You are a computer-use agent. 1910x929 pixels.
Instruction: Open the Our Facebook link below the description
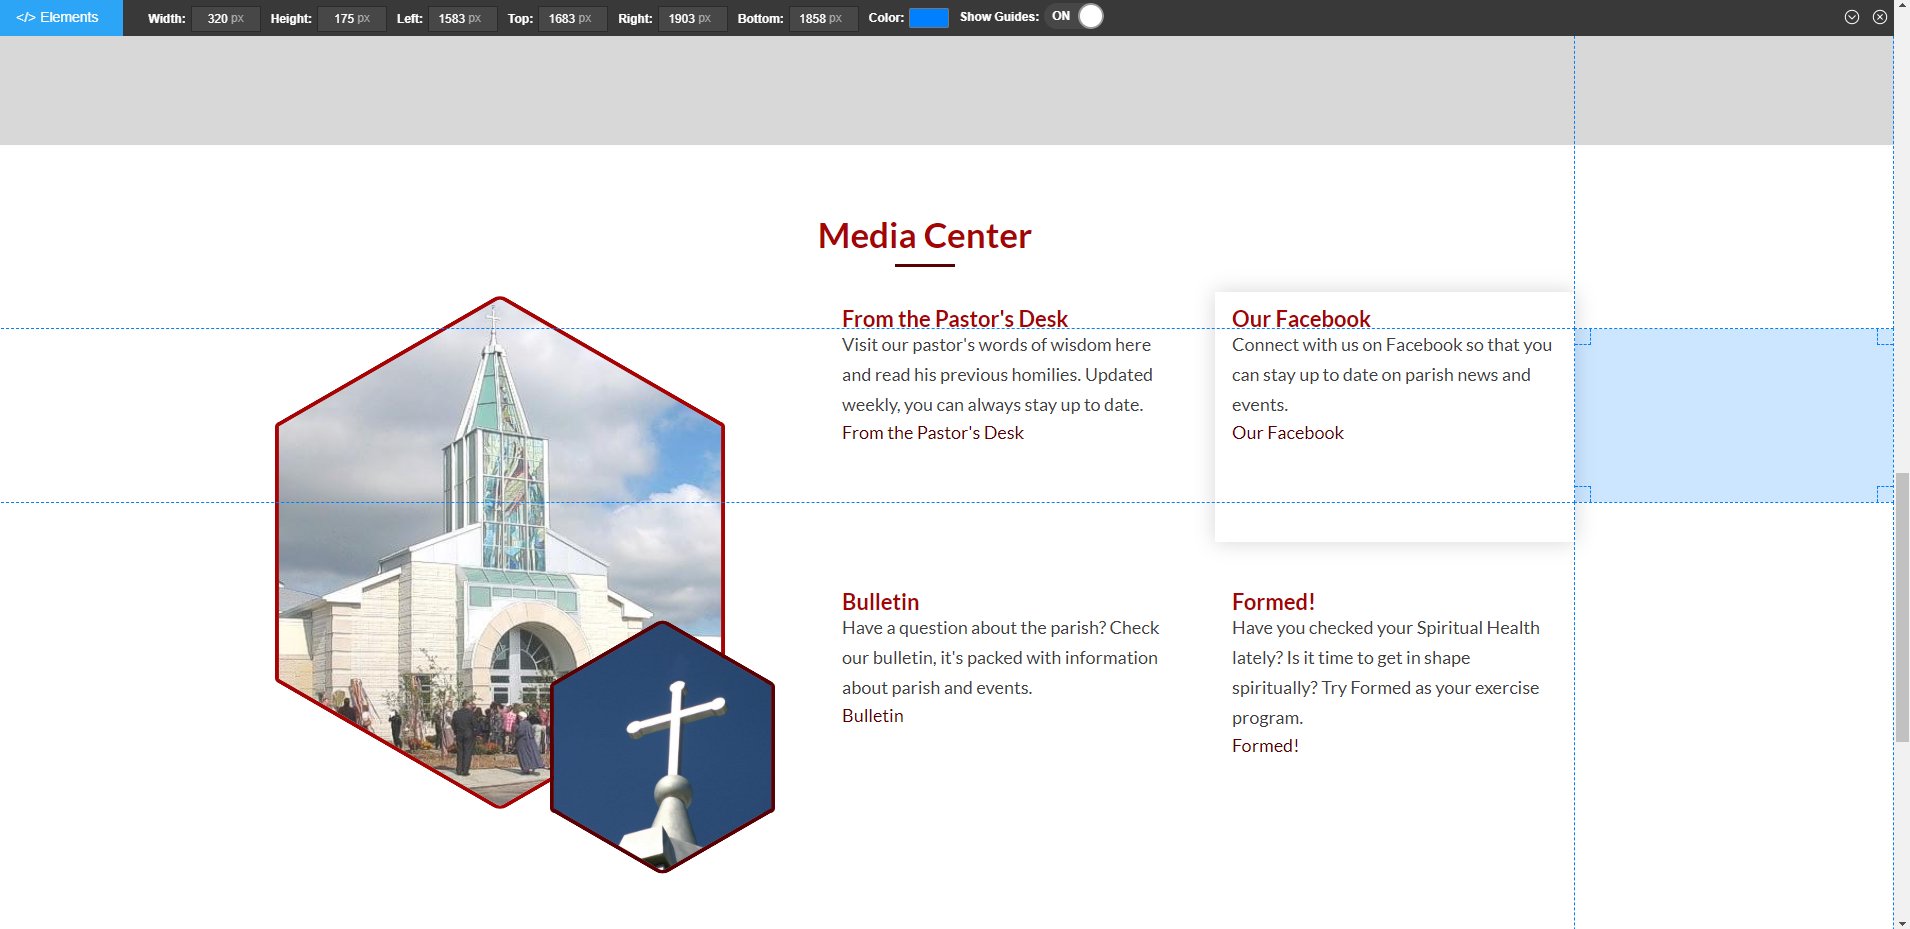point(1287,433)
